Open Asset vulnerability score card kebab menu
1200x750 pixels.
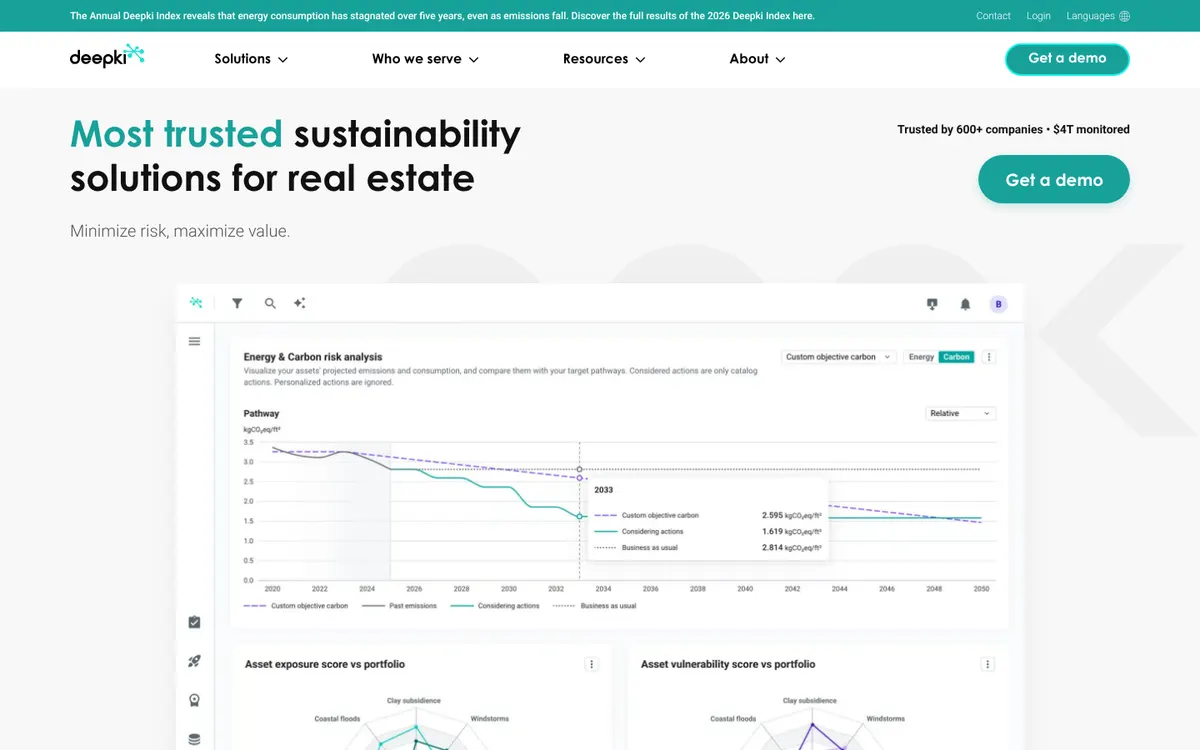click(x=988, y=664)
